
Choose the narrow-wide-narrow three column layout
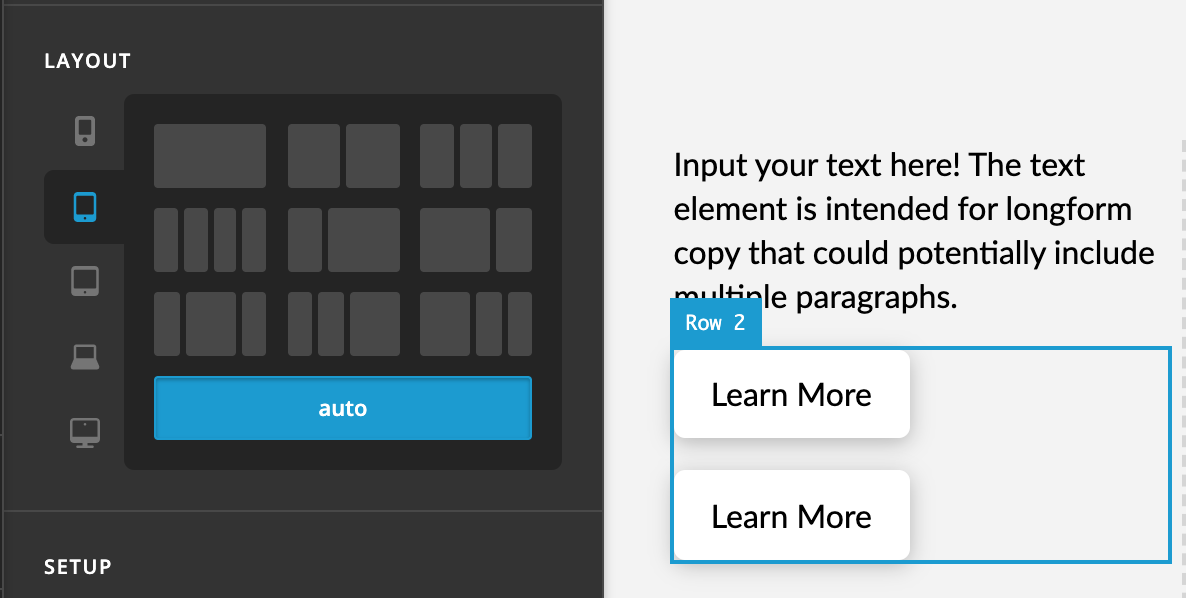pyautogui.click(x=210, y=324)
